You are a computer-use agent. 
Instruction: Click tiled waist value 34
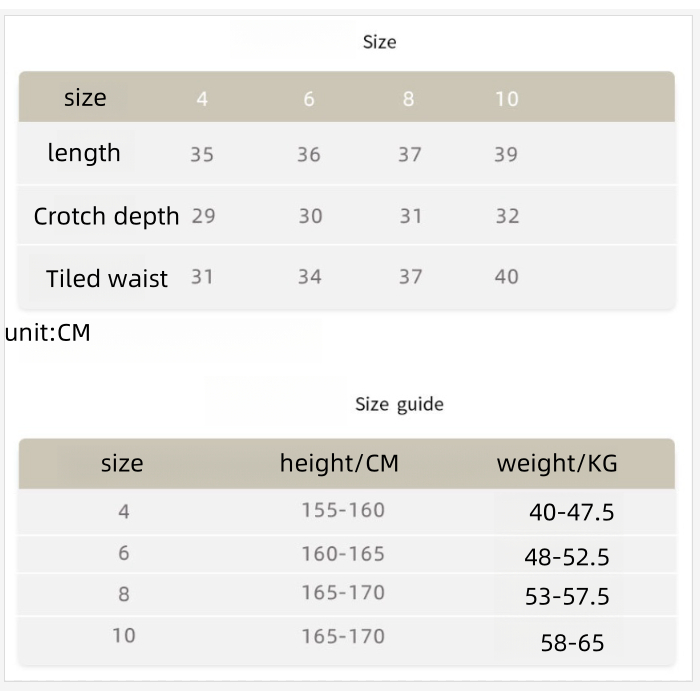(x=309, y=277)
